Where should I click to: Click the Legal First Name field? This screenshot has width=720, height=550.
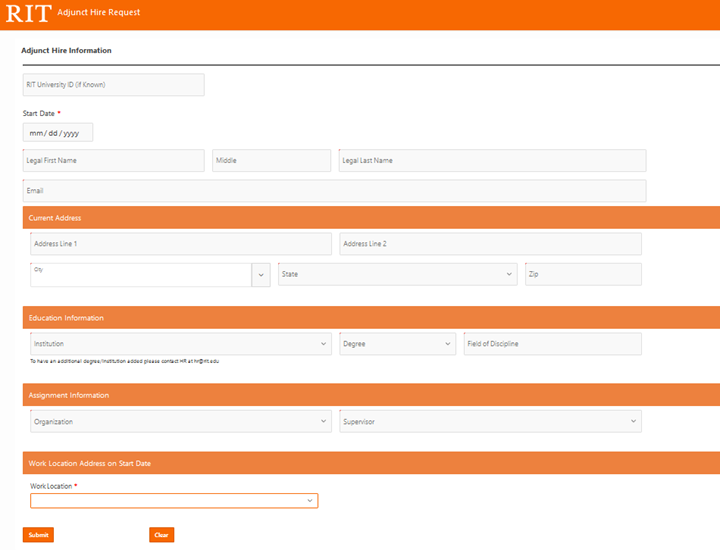[113, 161]
